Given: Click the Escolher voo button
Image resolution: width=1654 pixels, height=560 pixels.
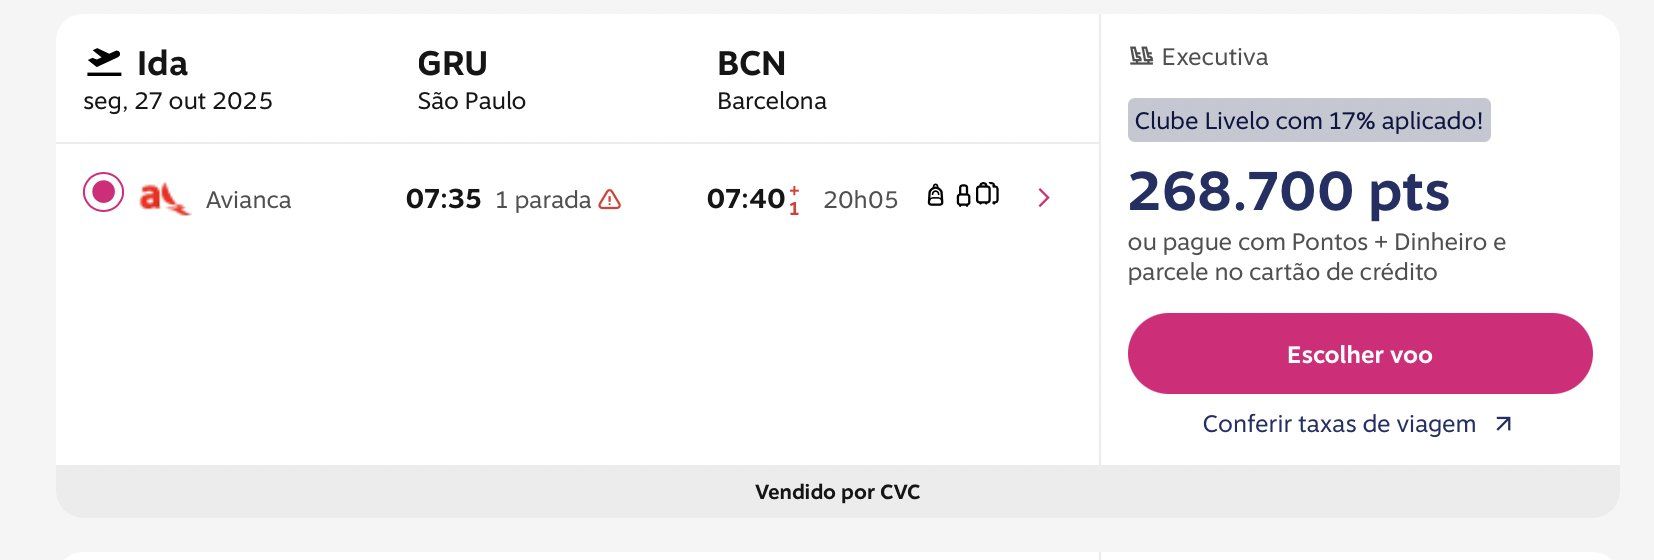Looking at the screenshot, I should tap(1360, 354).
